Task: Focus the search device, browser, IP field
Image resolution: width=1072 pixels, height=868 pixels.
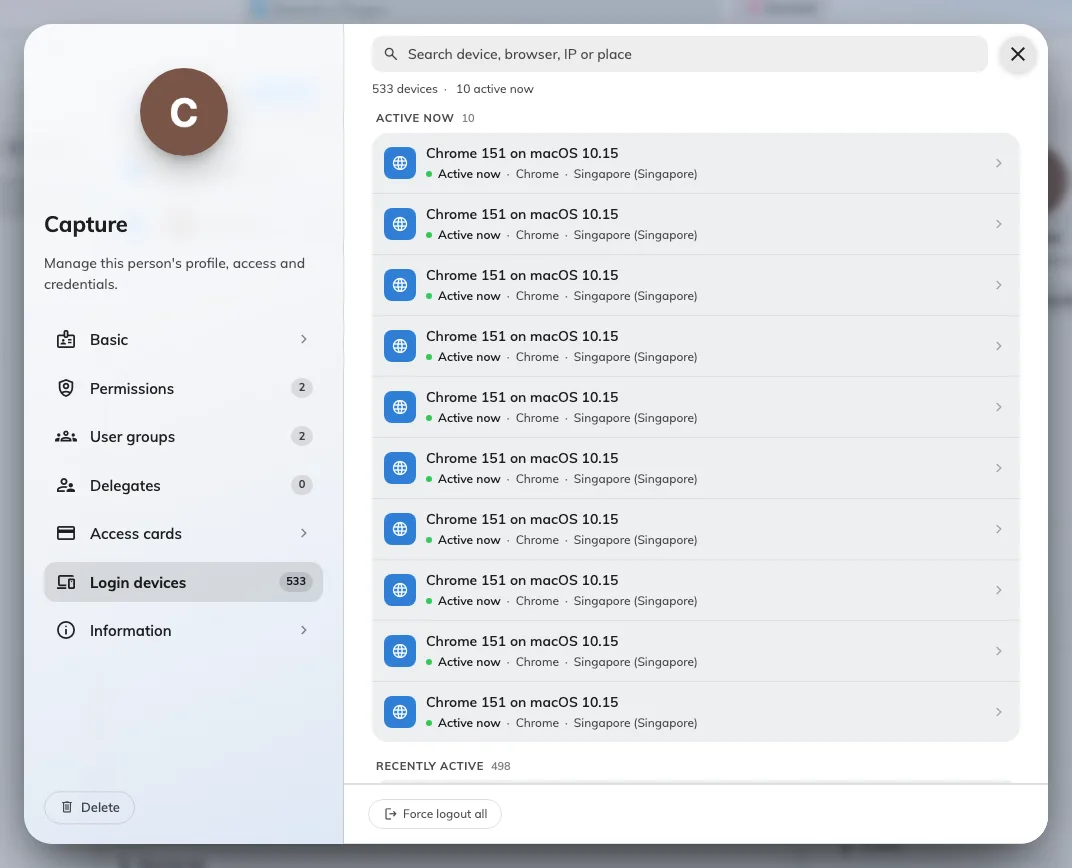Action: (680, 54)
